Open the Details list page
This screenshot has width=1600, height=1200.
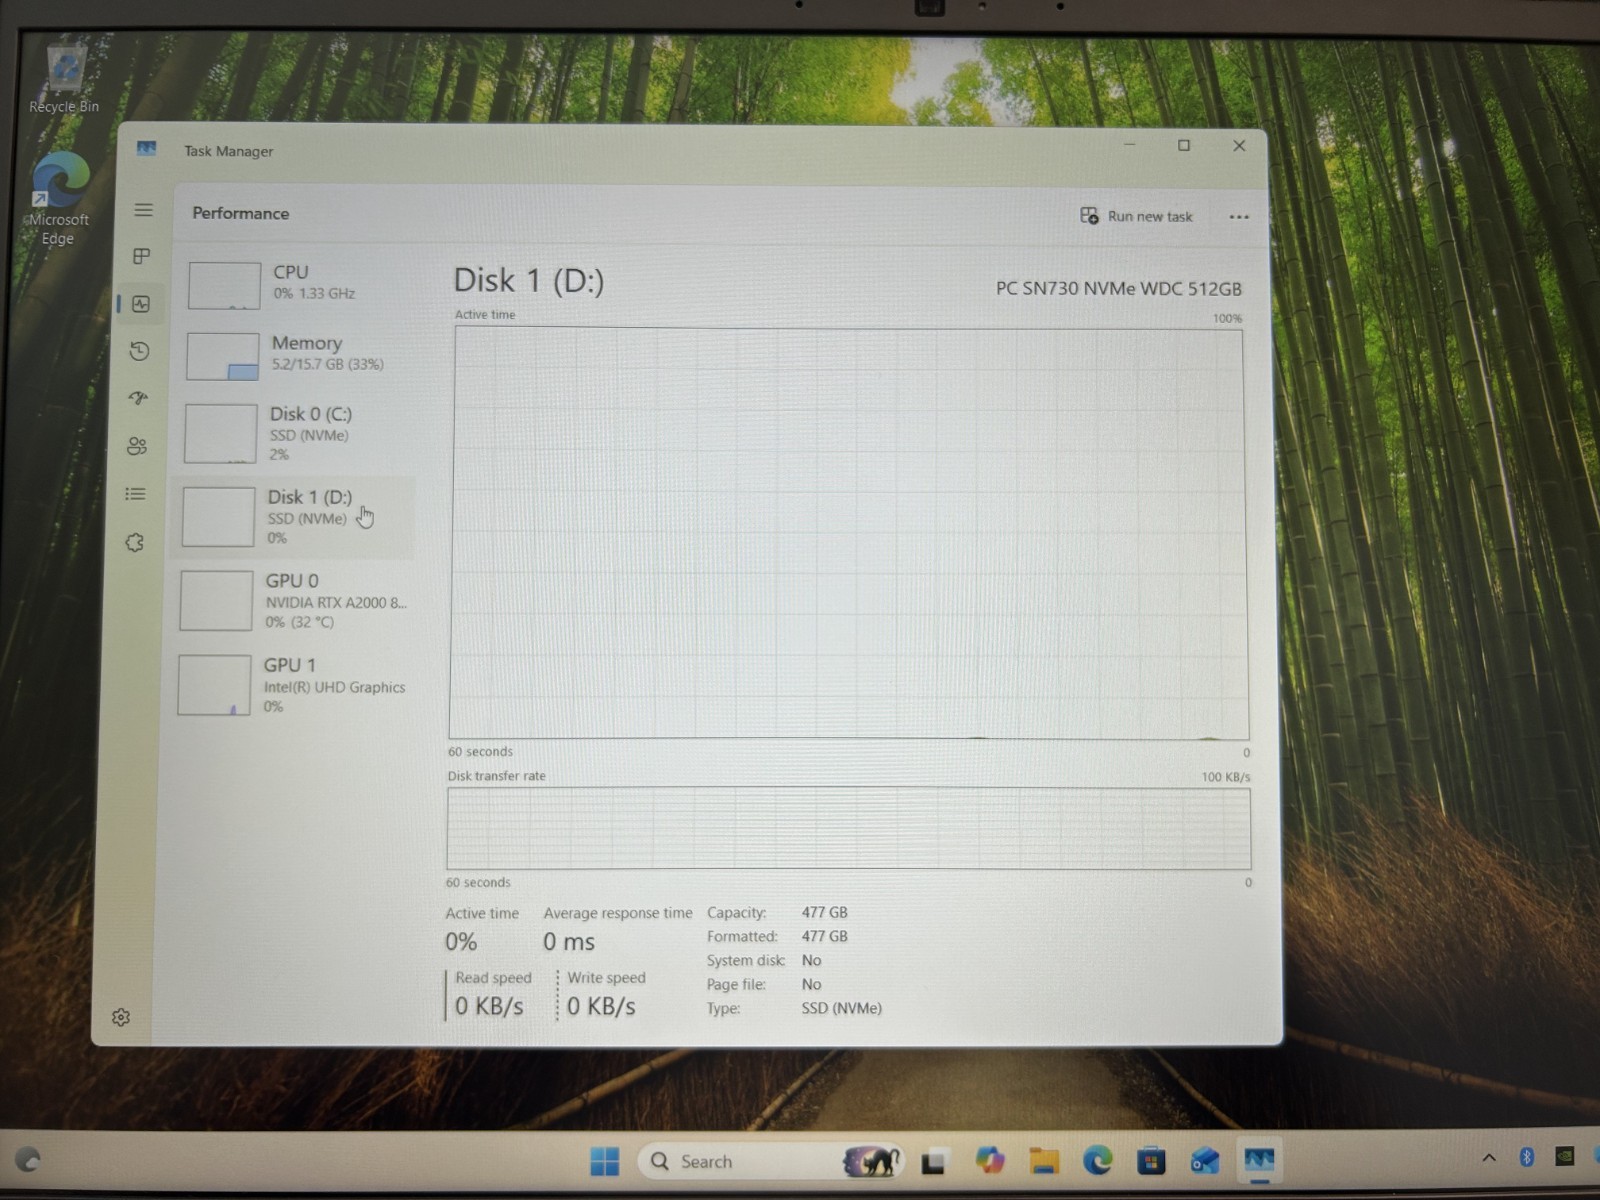pyautogui.click(x=136, y=494)
